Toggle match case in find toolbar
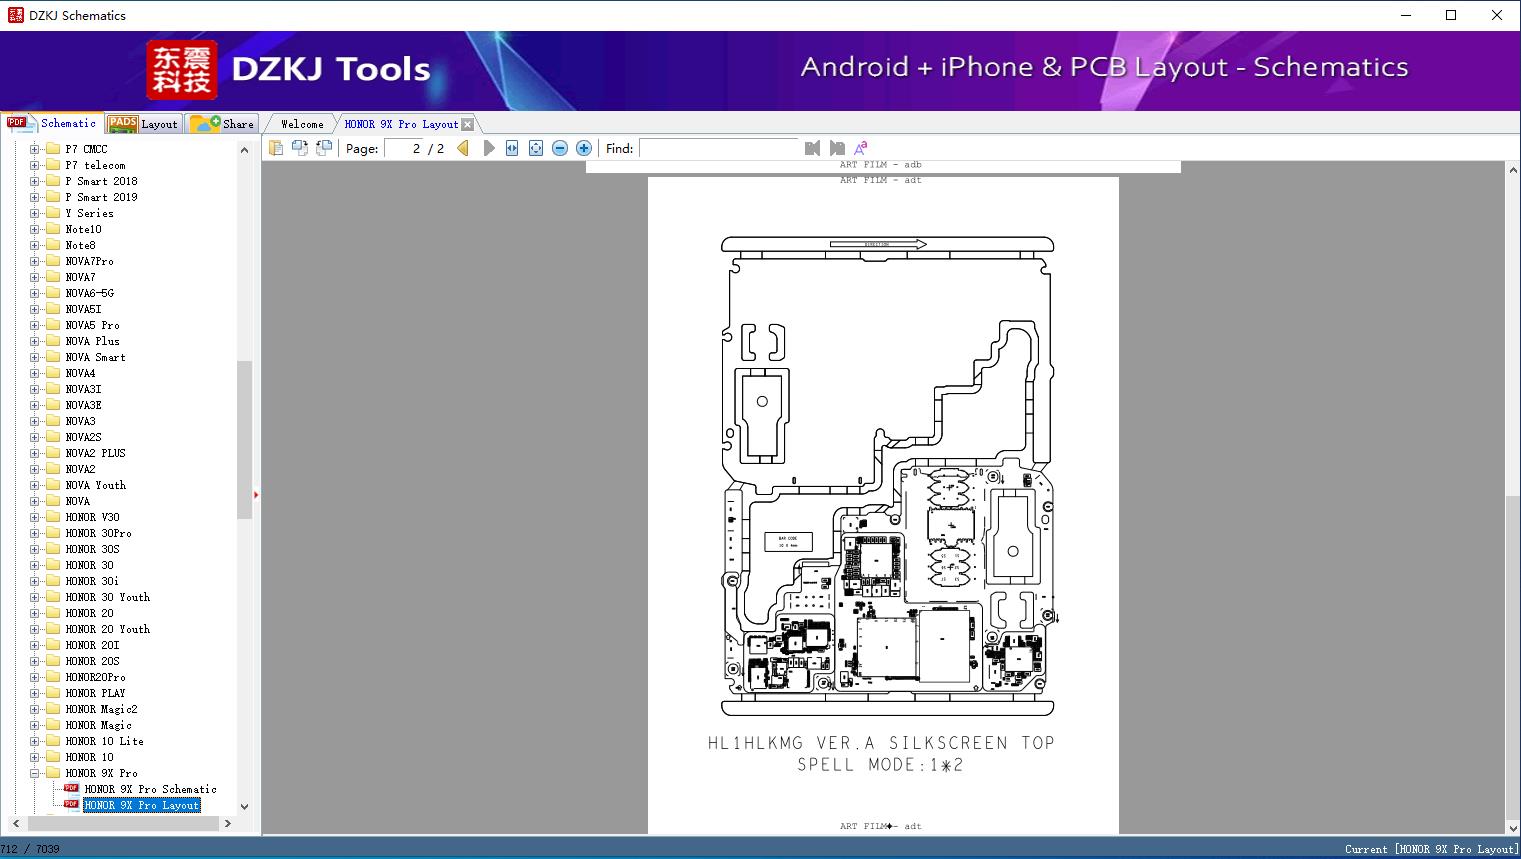 point(860,148)
